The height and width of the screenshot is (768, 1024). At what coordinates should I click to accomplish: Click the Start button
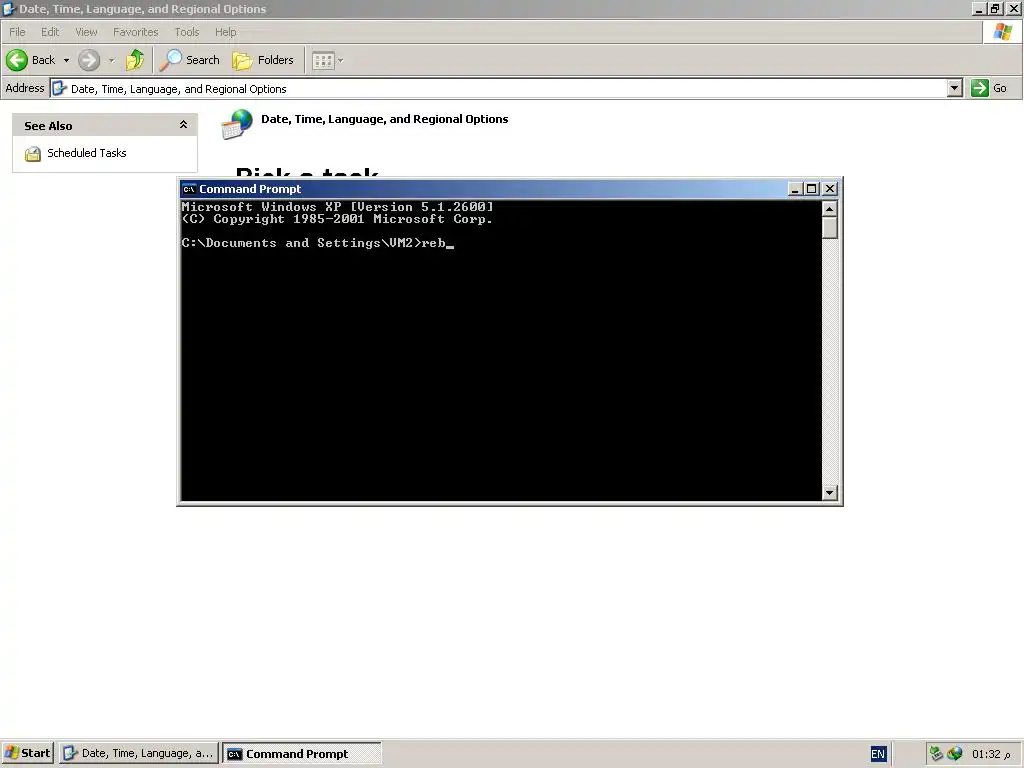[x=28, y=753]
